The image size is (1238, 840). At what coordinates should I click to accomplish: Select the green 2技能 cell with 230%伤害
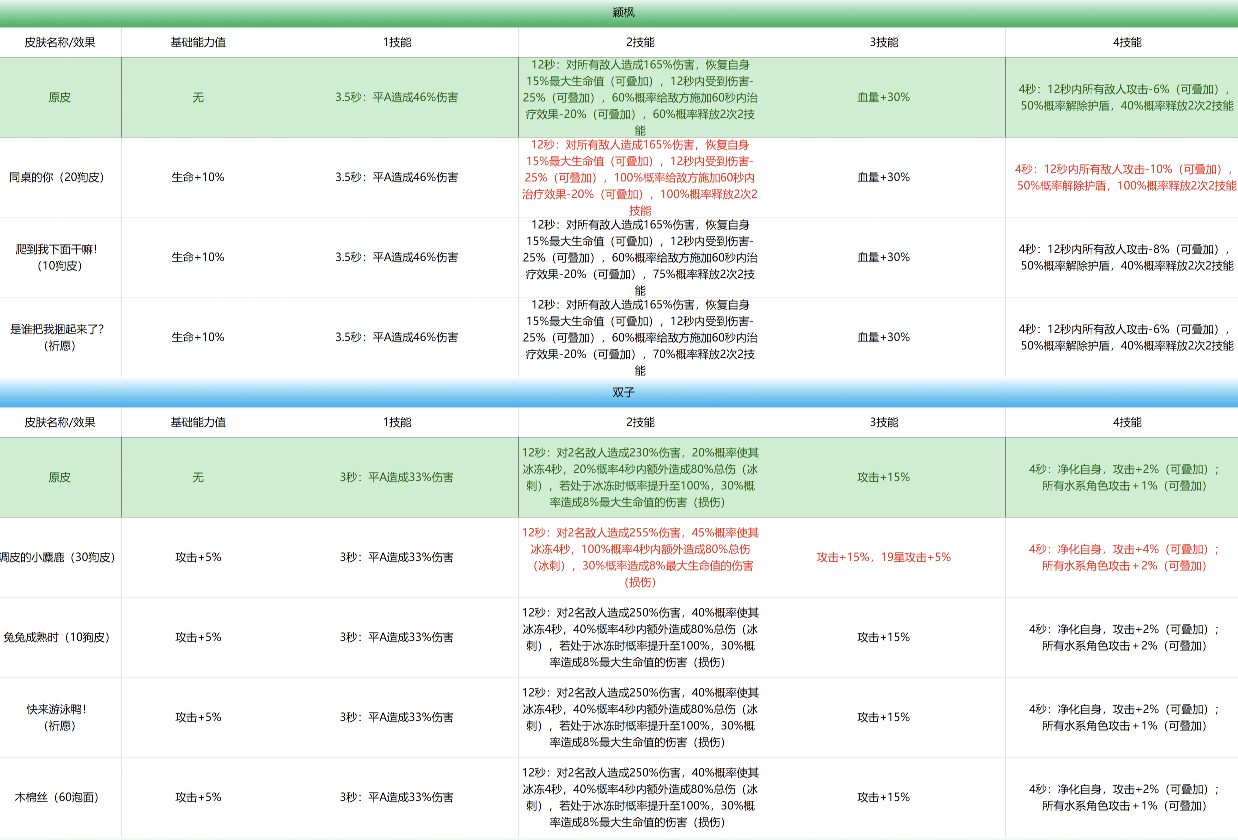click(640, 477)
